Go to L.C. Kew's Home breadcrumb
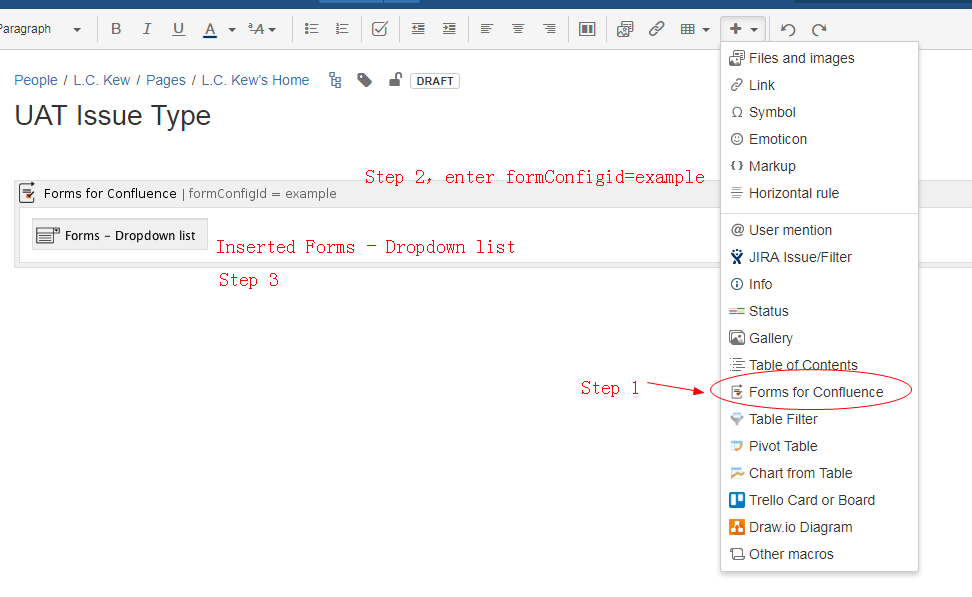Image resolution: width=972 pixels, height=597 pixels. click(255, 80)
